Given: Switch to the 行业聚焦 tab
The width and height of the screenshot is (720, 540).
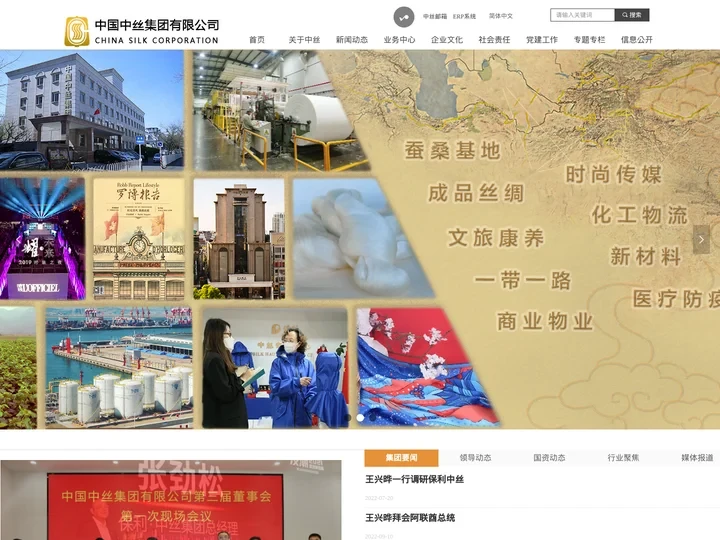Looking at the screenshot, I should (x=623, y=457).
